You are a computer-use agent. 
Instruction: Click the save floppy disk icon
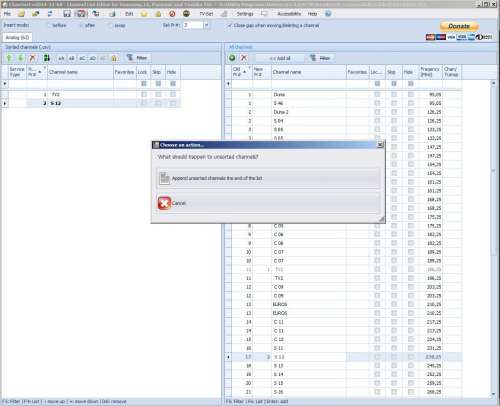[67, 14]
